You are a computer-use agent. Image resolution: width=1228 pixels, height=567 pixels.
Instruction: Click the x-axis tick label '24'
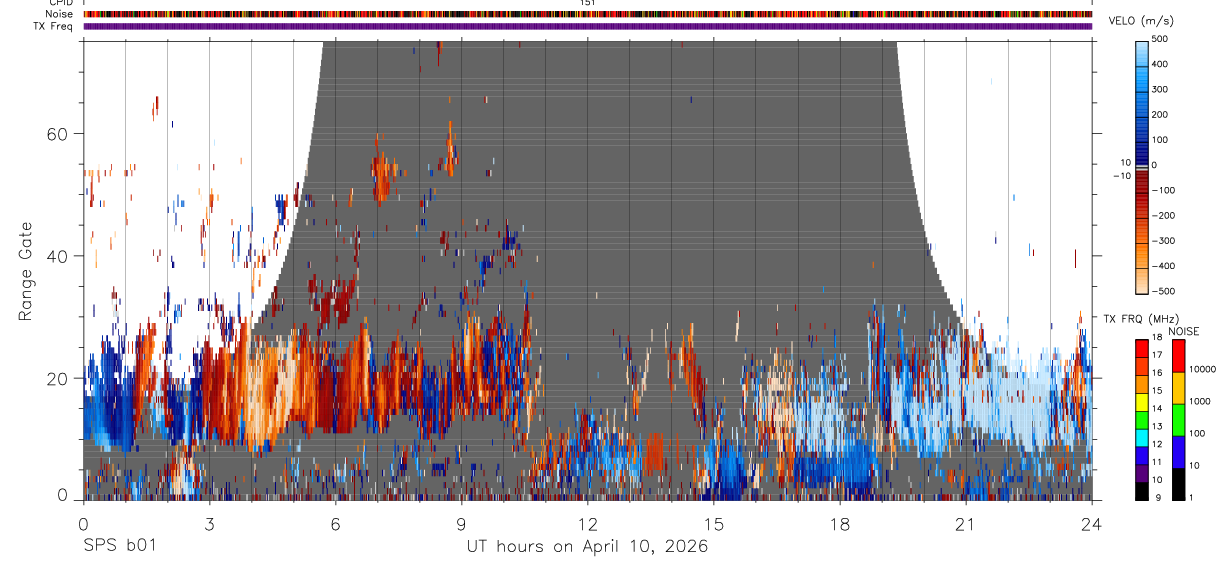coord(1091,523)
